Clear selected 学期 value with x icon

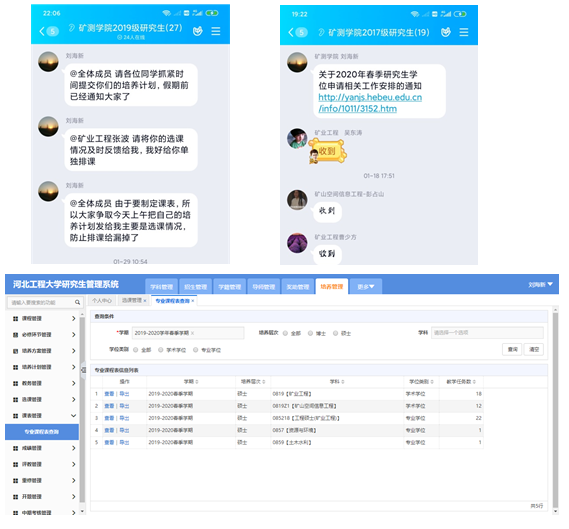(x=192, y=333)
